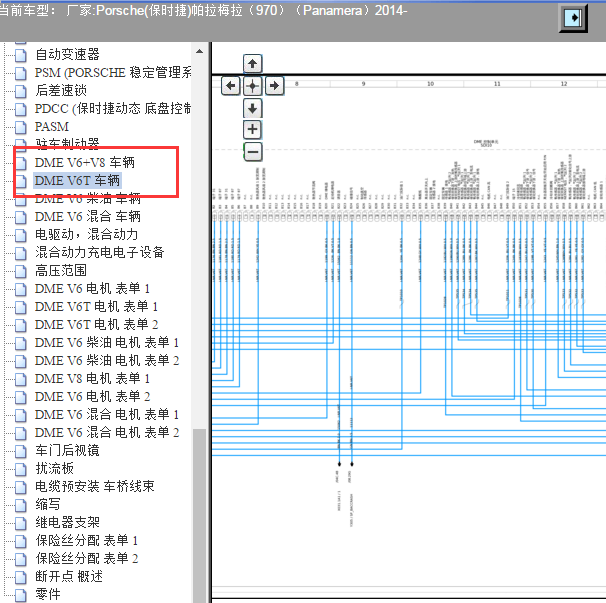Viewport: 606px width, 603px height.
Task: Pan the wiring diagram right
Action: (x=274, y=85)
